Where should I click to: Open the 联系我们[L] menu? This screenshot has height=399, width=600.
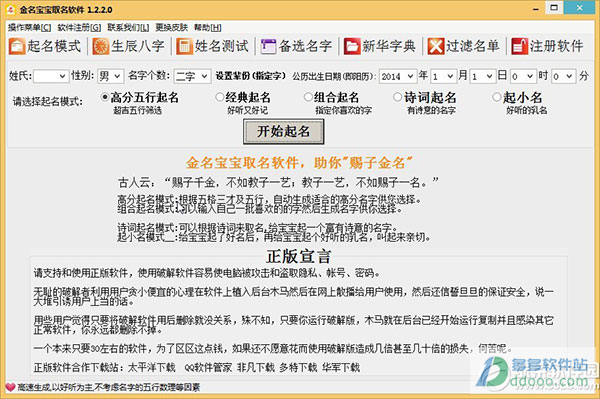pos(128,28)
